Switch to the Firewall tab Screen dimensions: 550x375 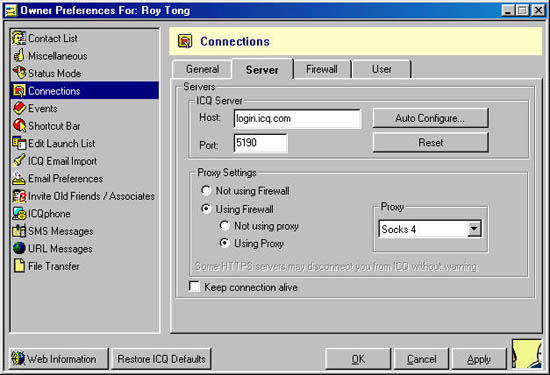322,69
